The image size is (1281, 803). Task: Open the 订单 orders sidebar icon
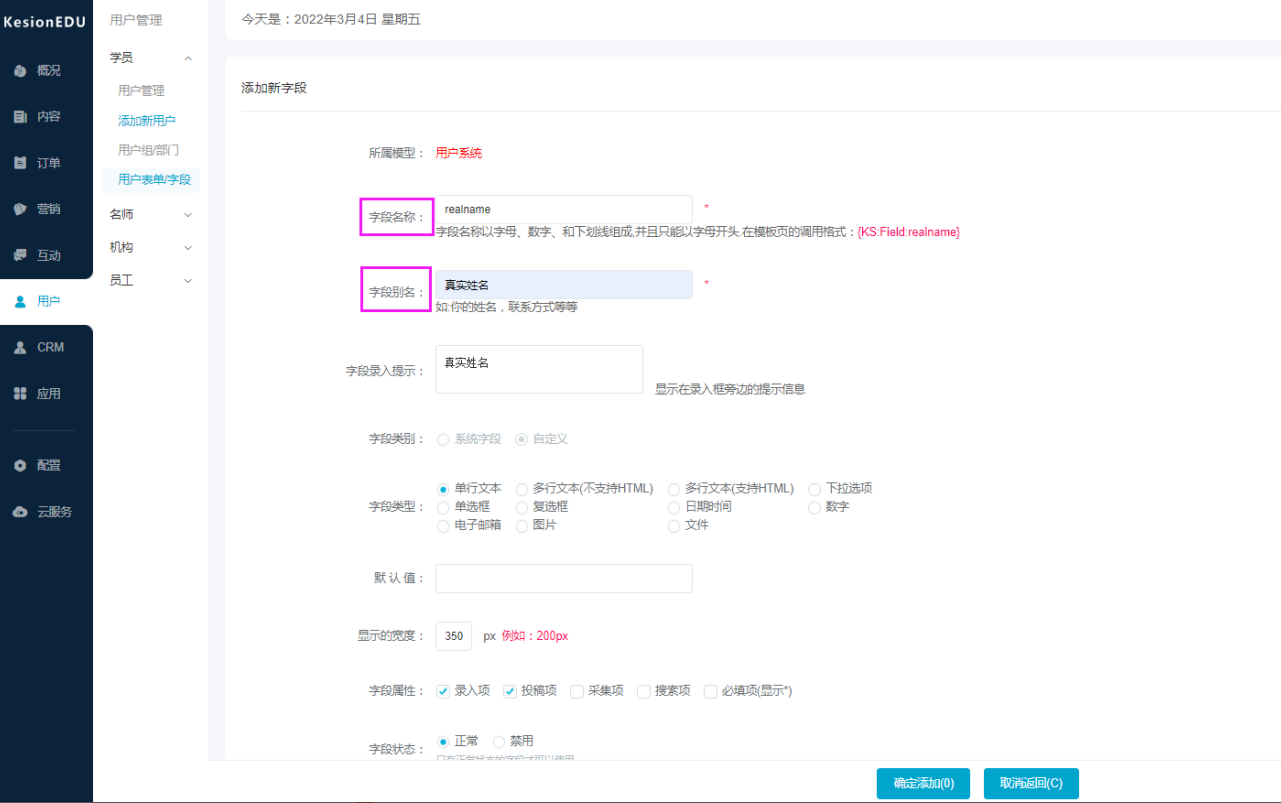coord(20,163)
